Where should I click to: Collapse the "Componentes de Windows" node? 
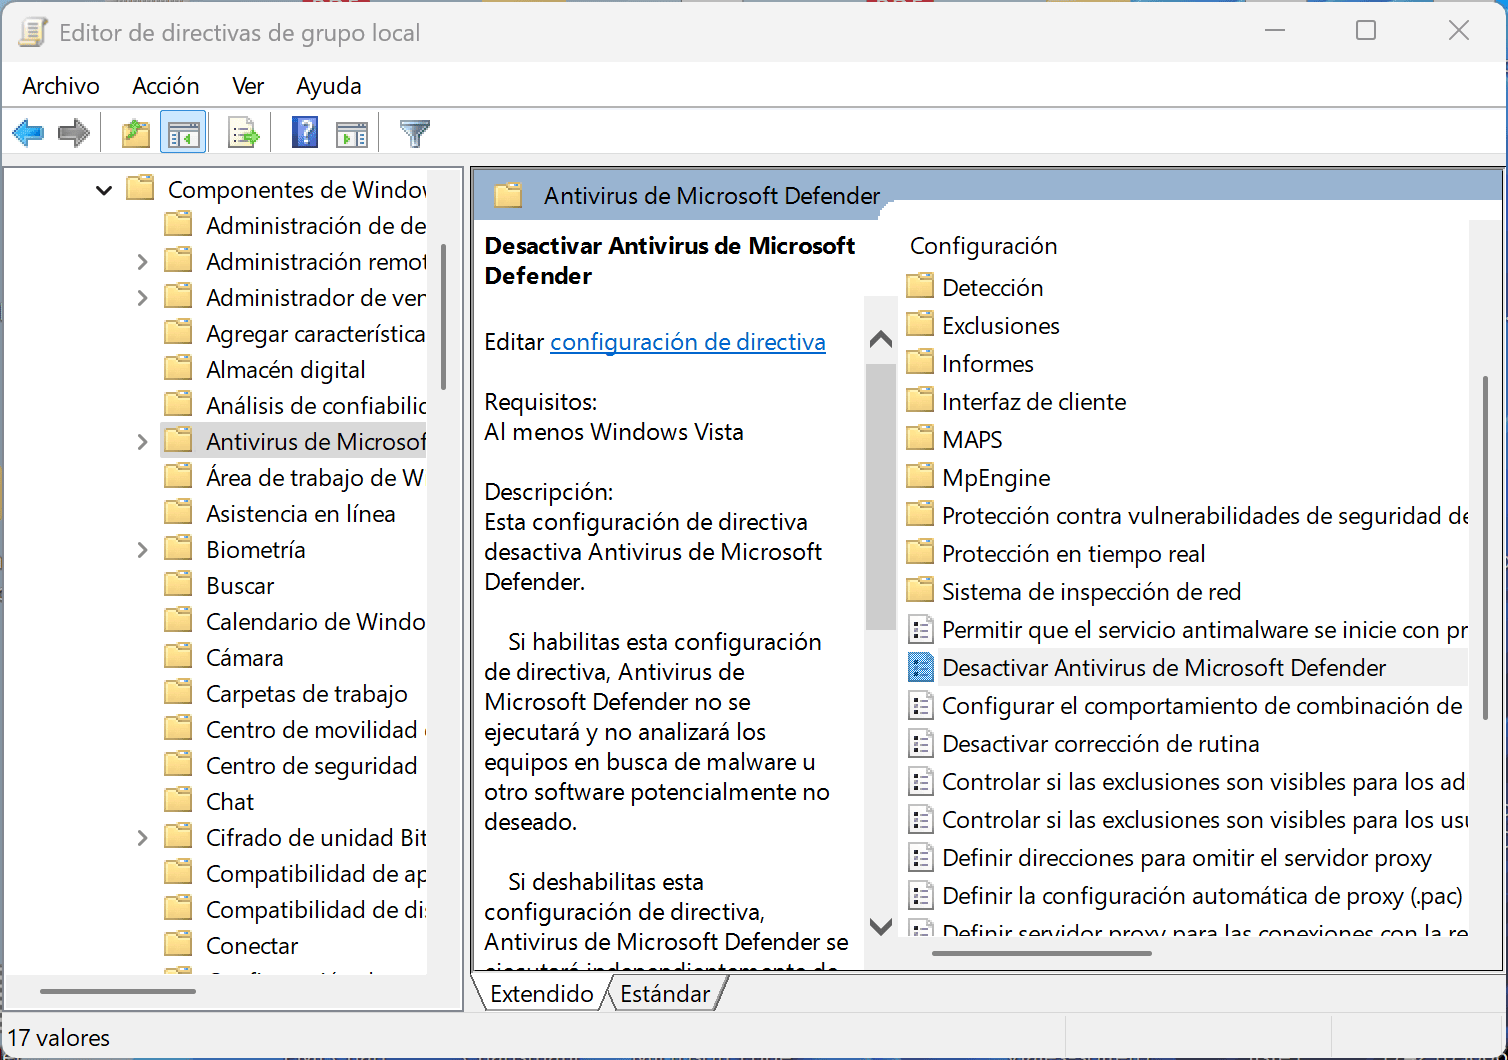pyautogui.click(x=103, y=189)
